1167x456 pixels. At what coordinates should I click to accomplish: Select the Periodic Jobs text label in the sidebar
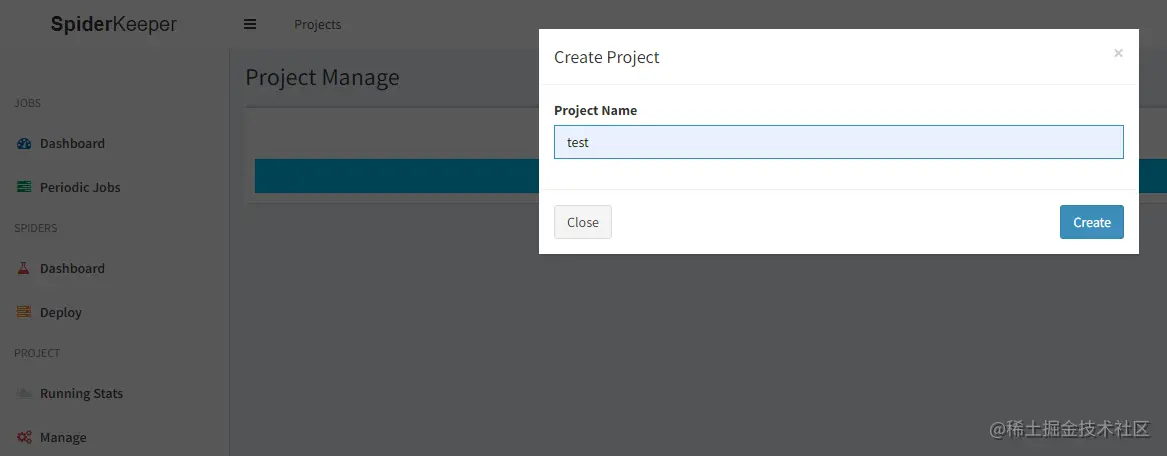point(80,188)
